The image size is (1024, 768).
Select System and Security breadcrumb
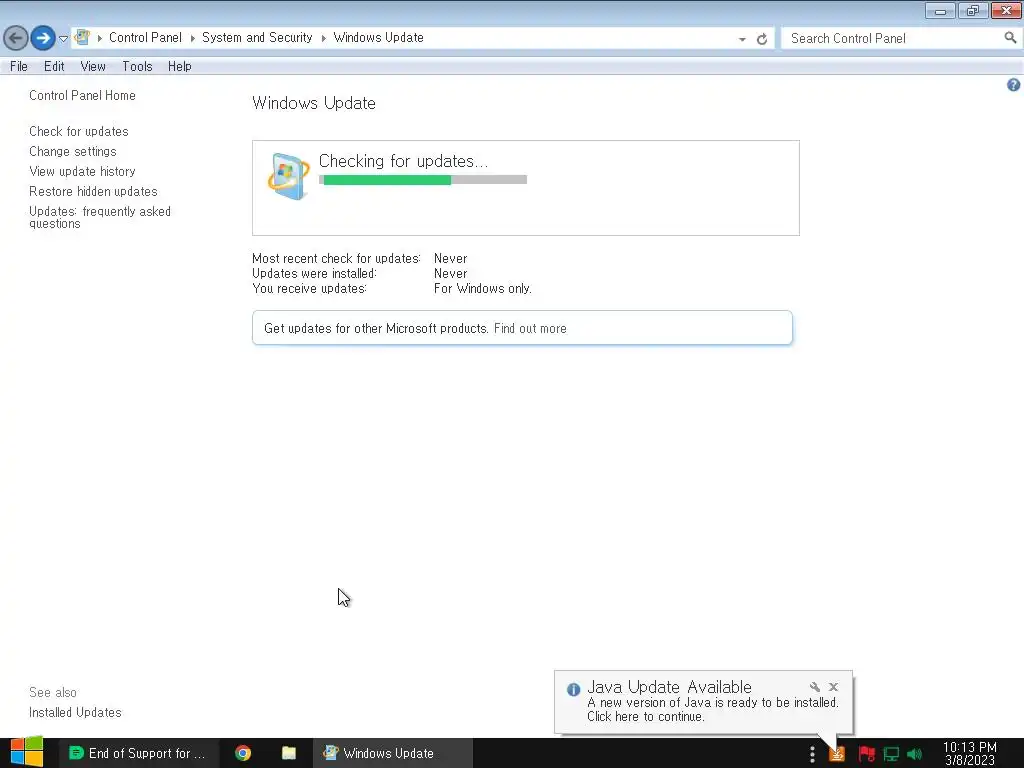(257, 38)
